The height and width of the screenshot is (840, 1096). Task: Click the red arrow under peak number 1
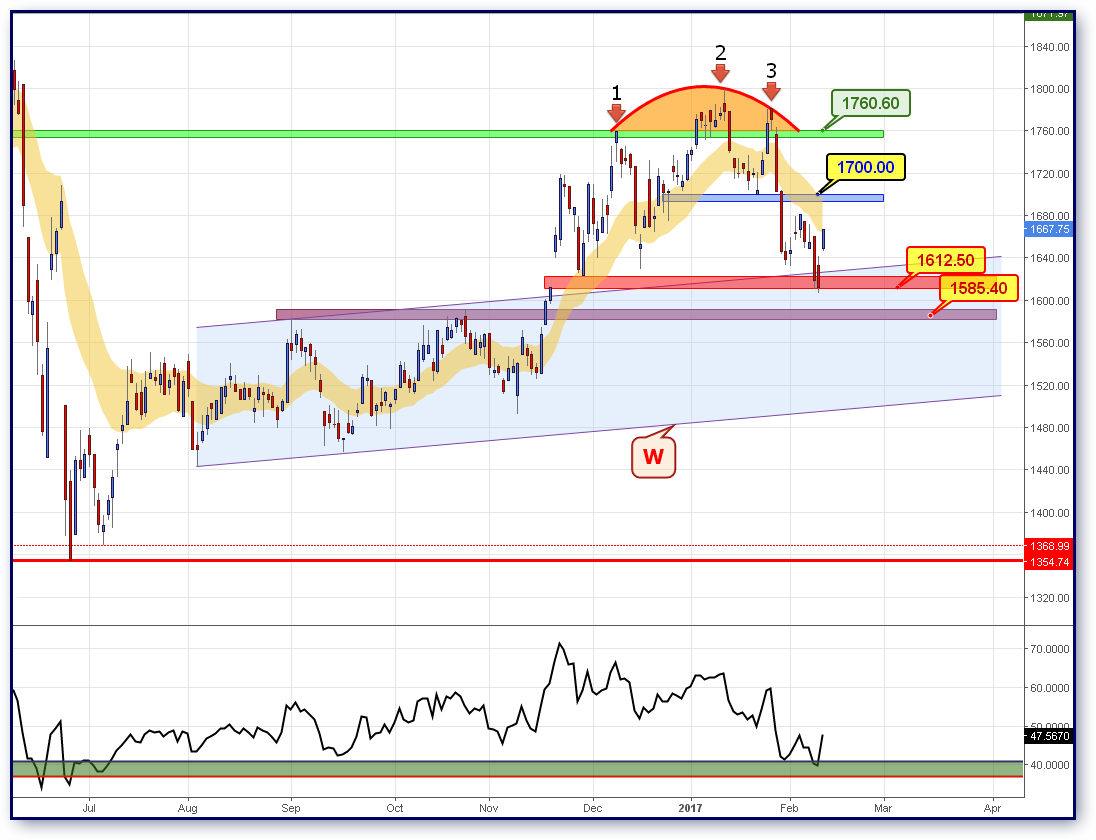click(x=616, y=113)
